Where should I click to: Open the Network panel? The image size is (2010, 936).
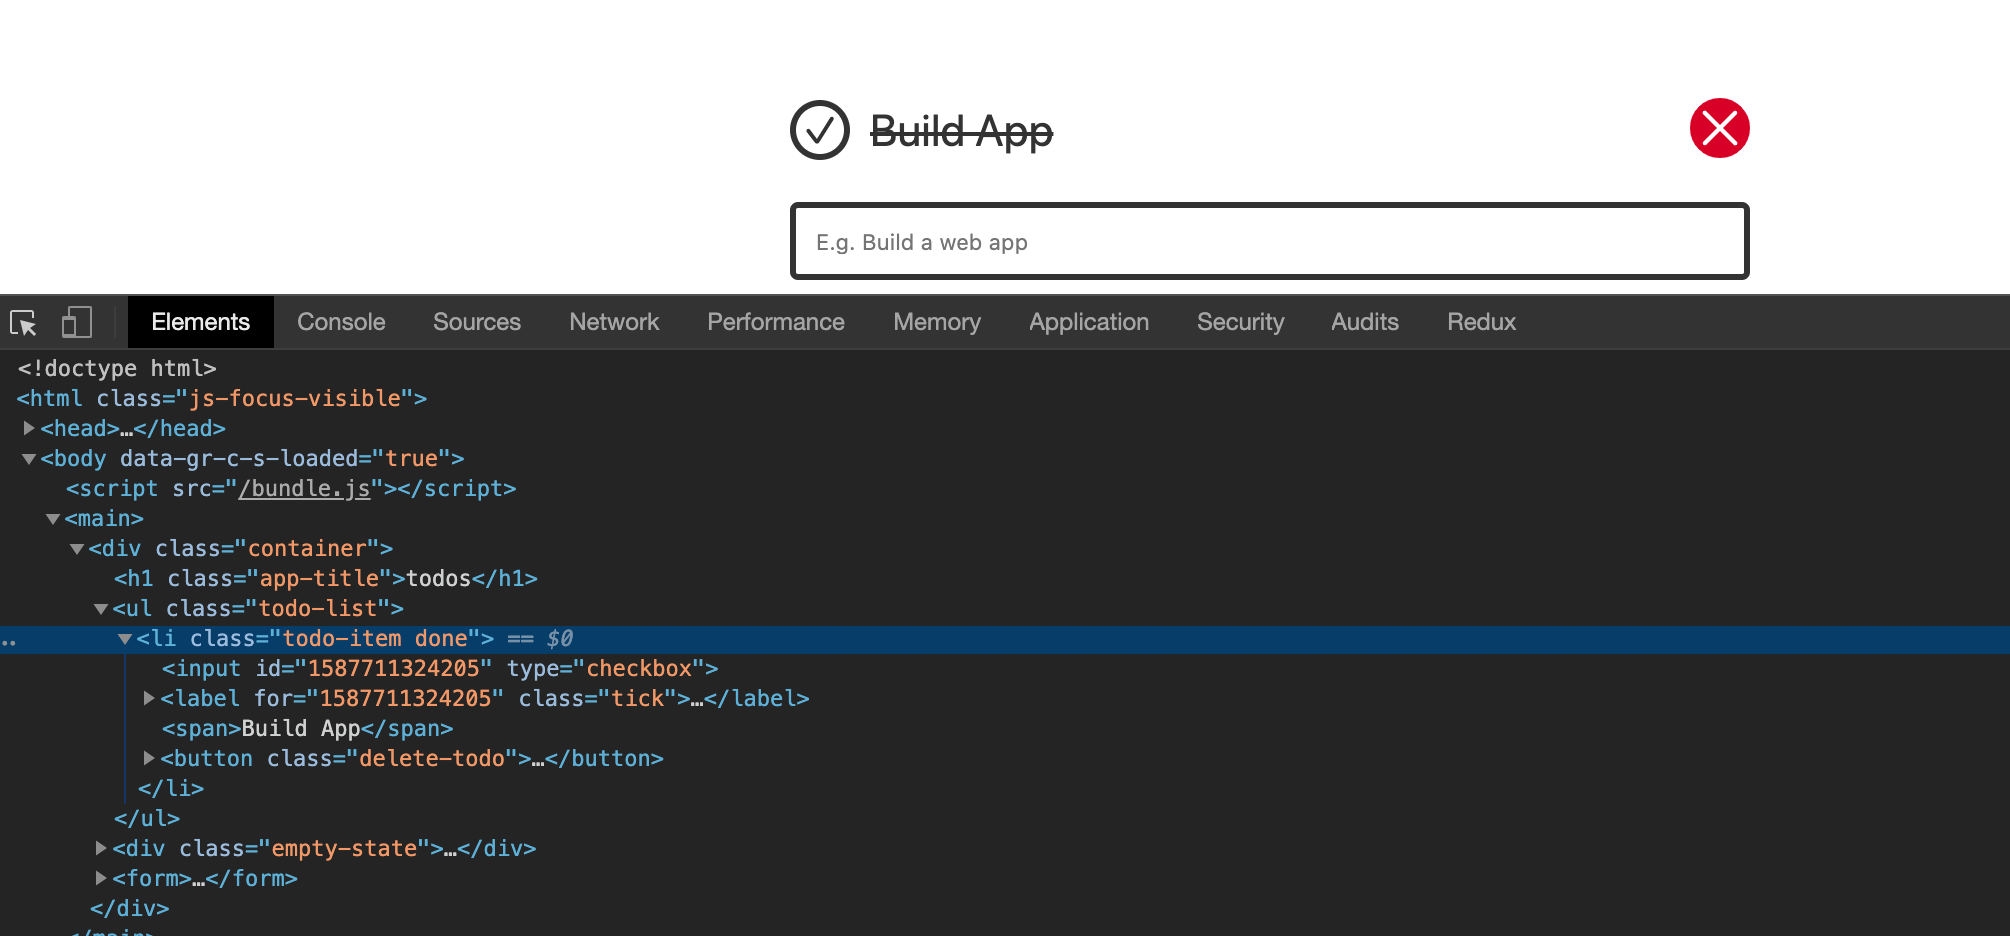[613, 322]
